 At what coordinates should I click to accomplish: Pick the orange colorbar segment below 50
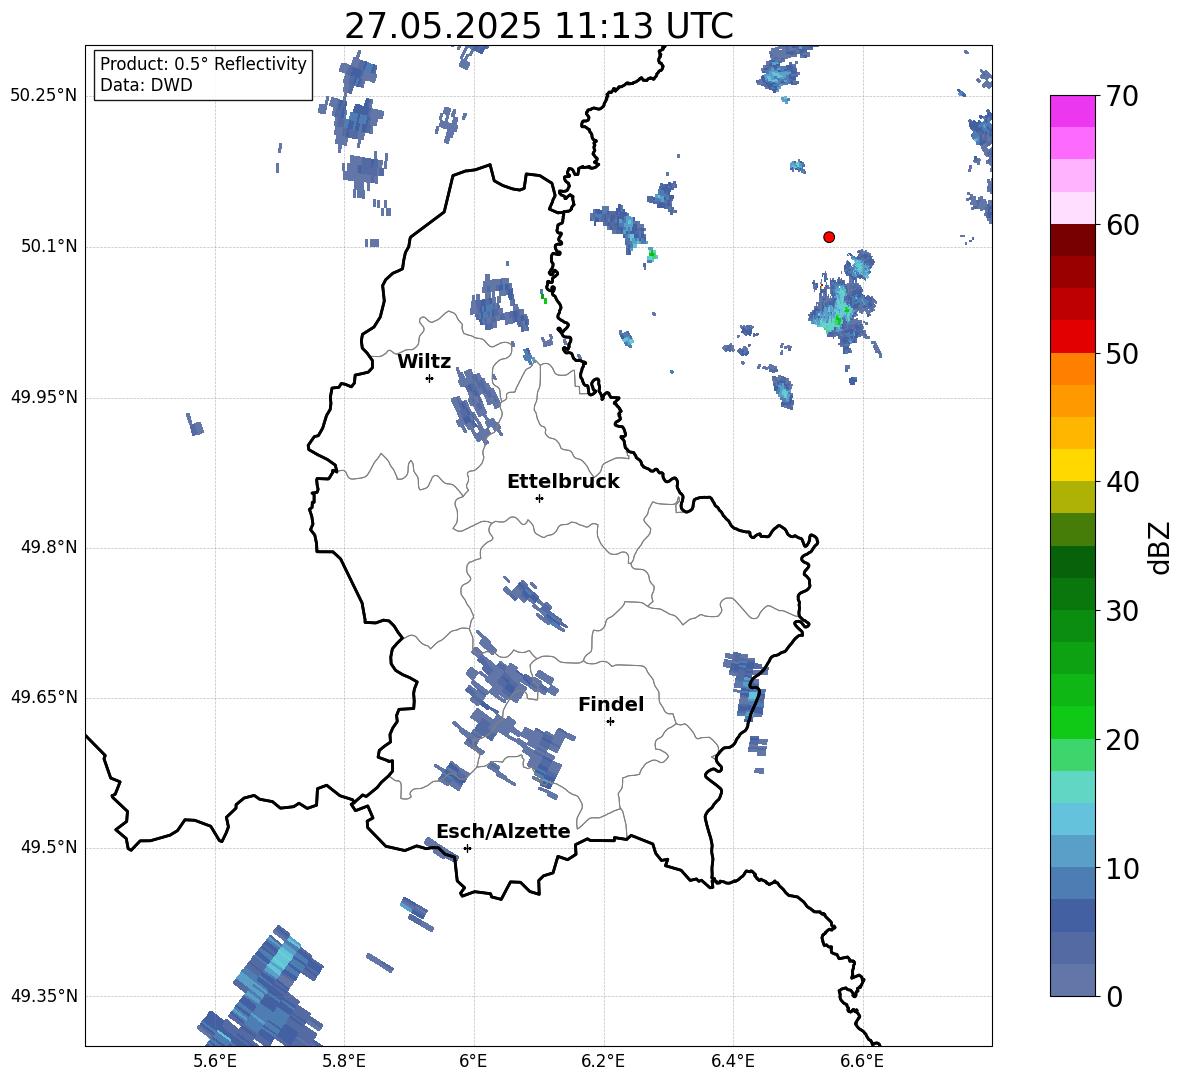(1072, 369)
